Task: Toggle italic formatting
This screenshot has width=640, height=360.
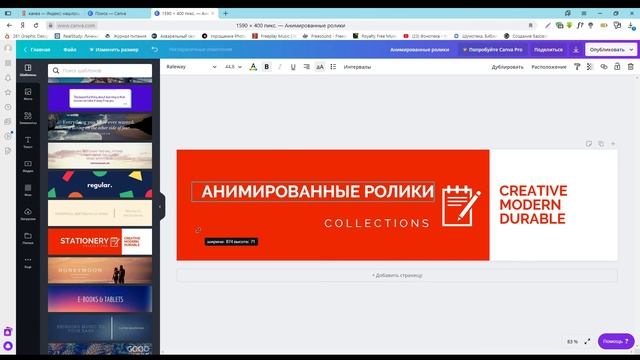Action: tap(280, 67)
